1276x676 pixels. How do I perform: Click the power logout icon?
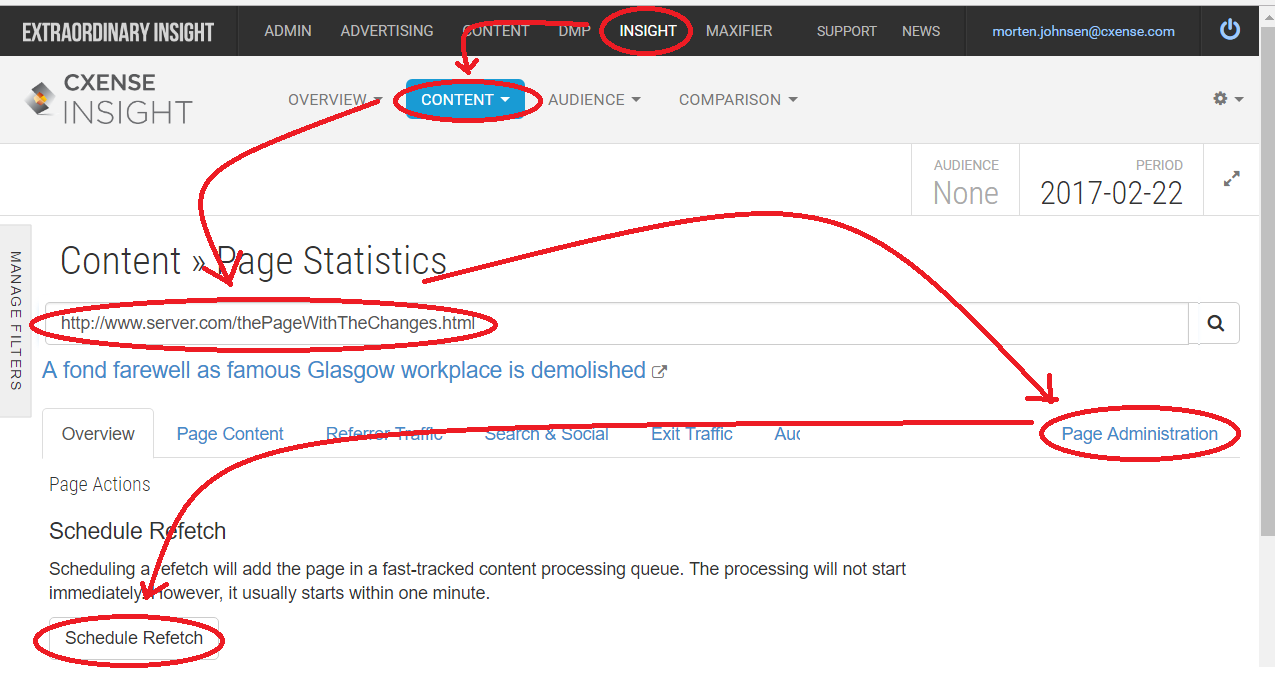pyautogui.click(x=1230, y=30)
